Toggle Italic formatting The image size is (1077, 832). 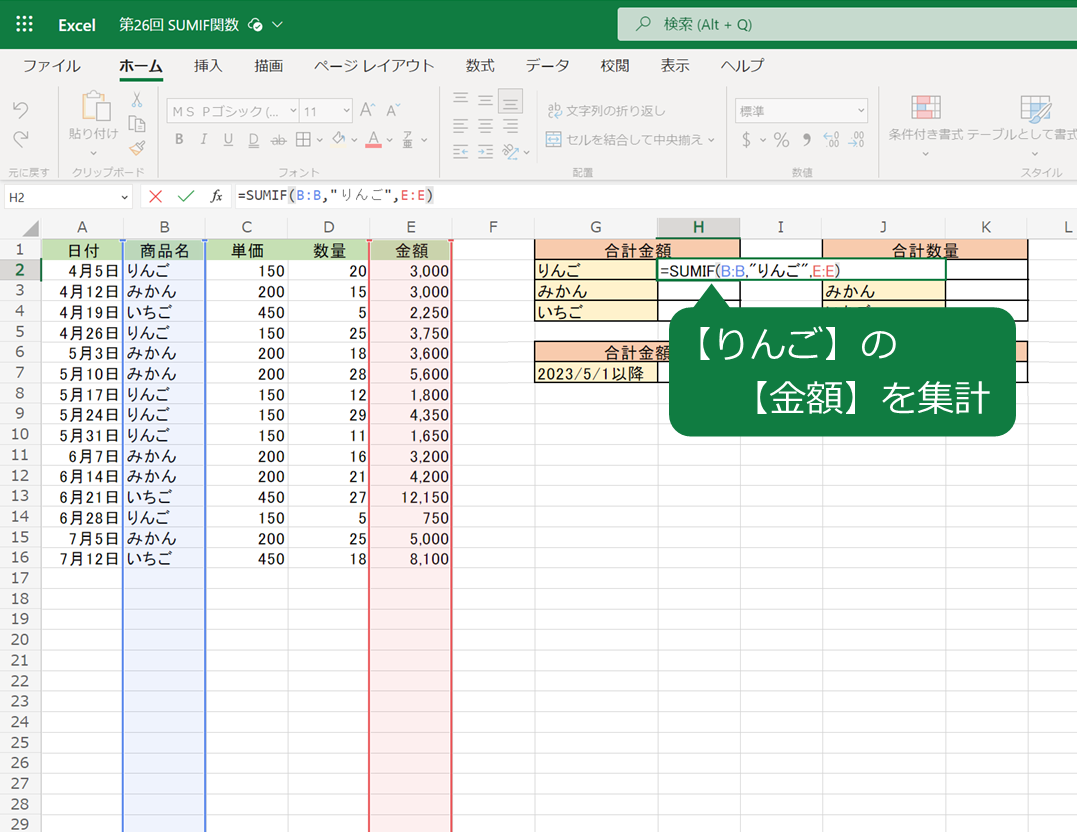[204, 140]
